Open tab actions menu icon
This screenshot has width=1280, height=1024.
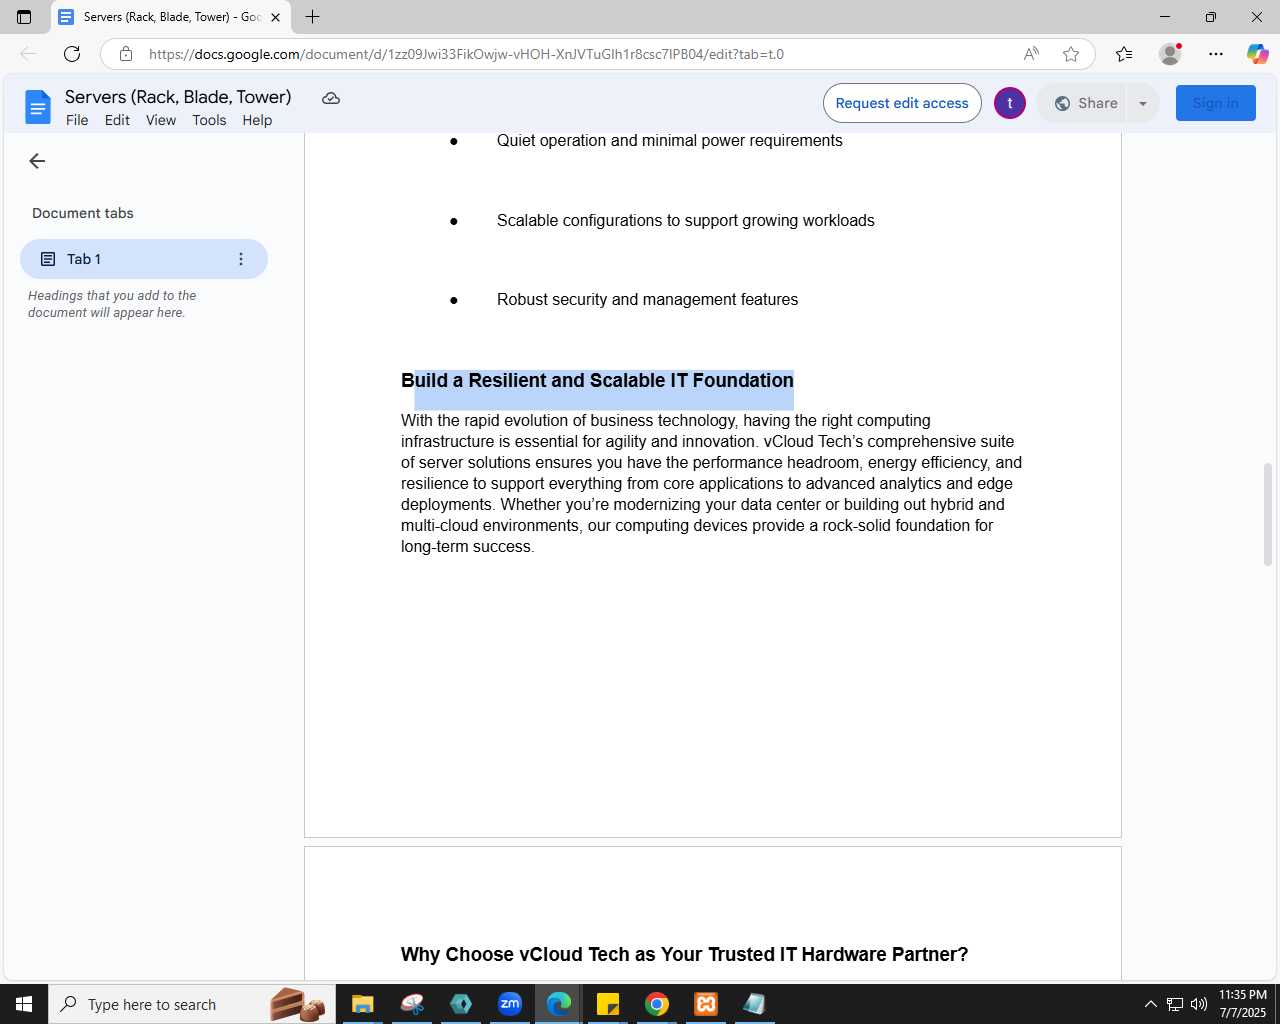point(24,17)
